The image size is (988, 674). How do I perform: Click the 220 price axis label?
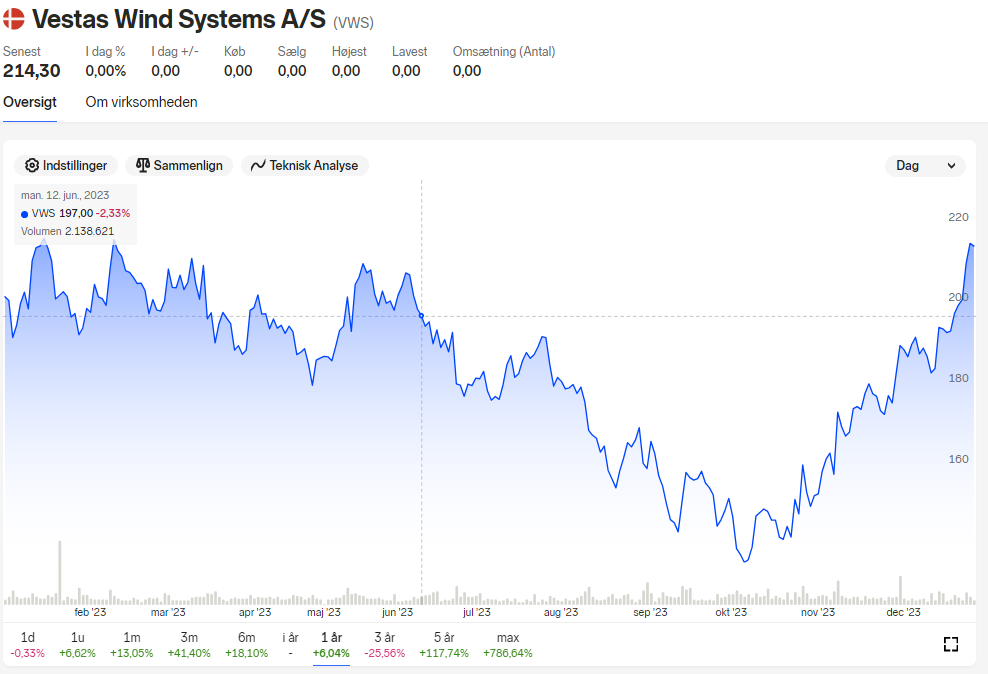tap(958, 217)
